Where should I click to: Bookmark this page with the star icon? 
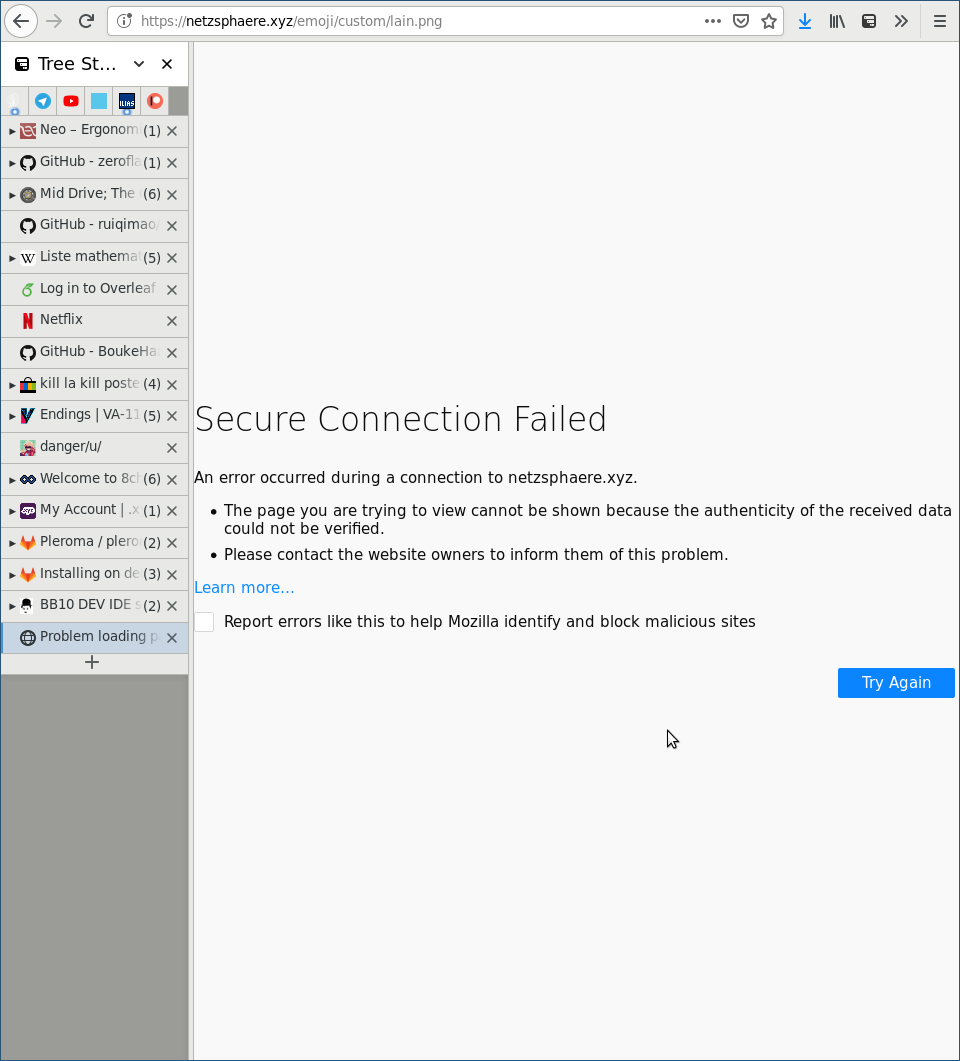[769, 21]
